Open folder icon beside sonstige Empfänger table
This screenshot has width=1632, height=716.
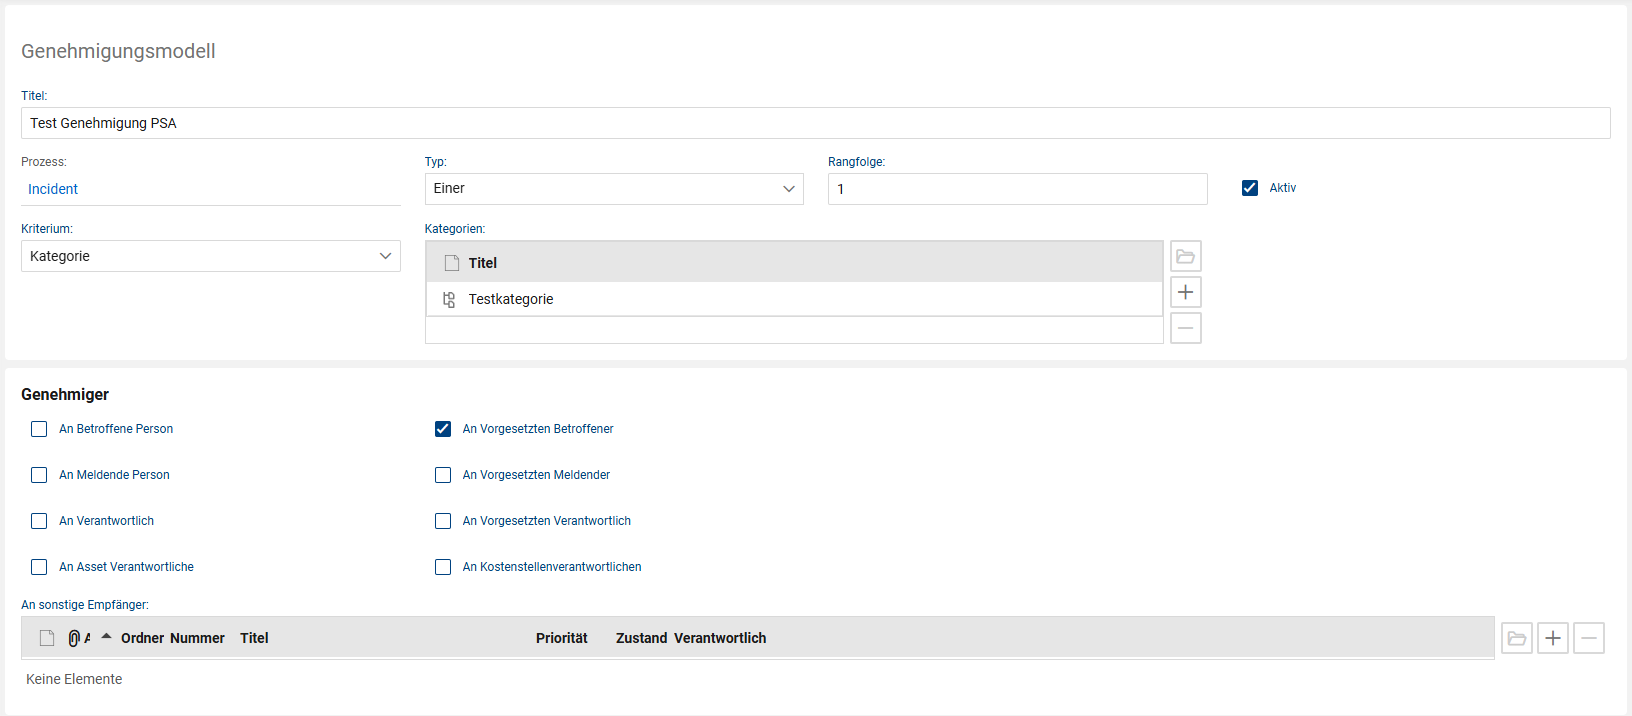click(1517, 638)
